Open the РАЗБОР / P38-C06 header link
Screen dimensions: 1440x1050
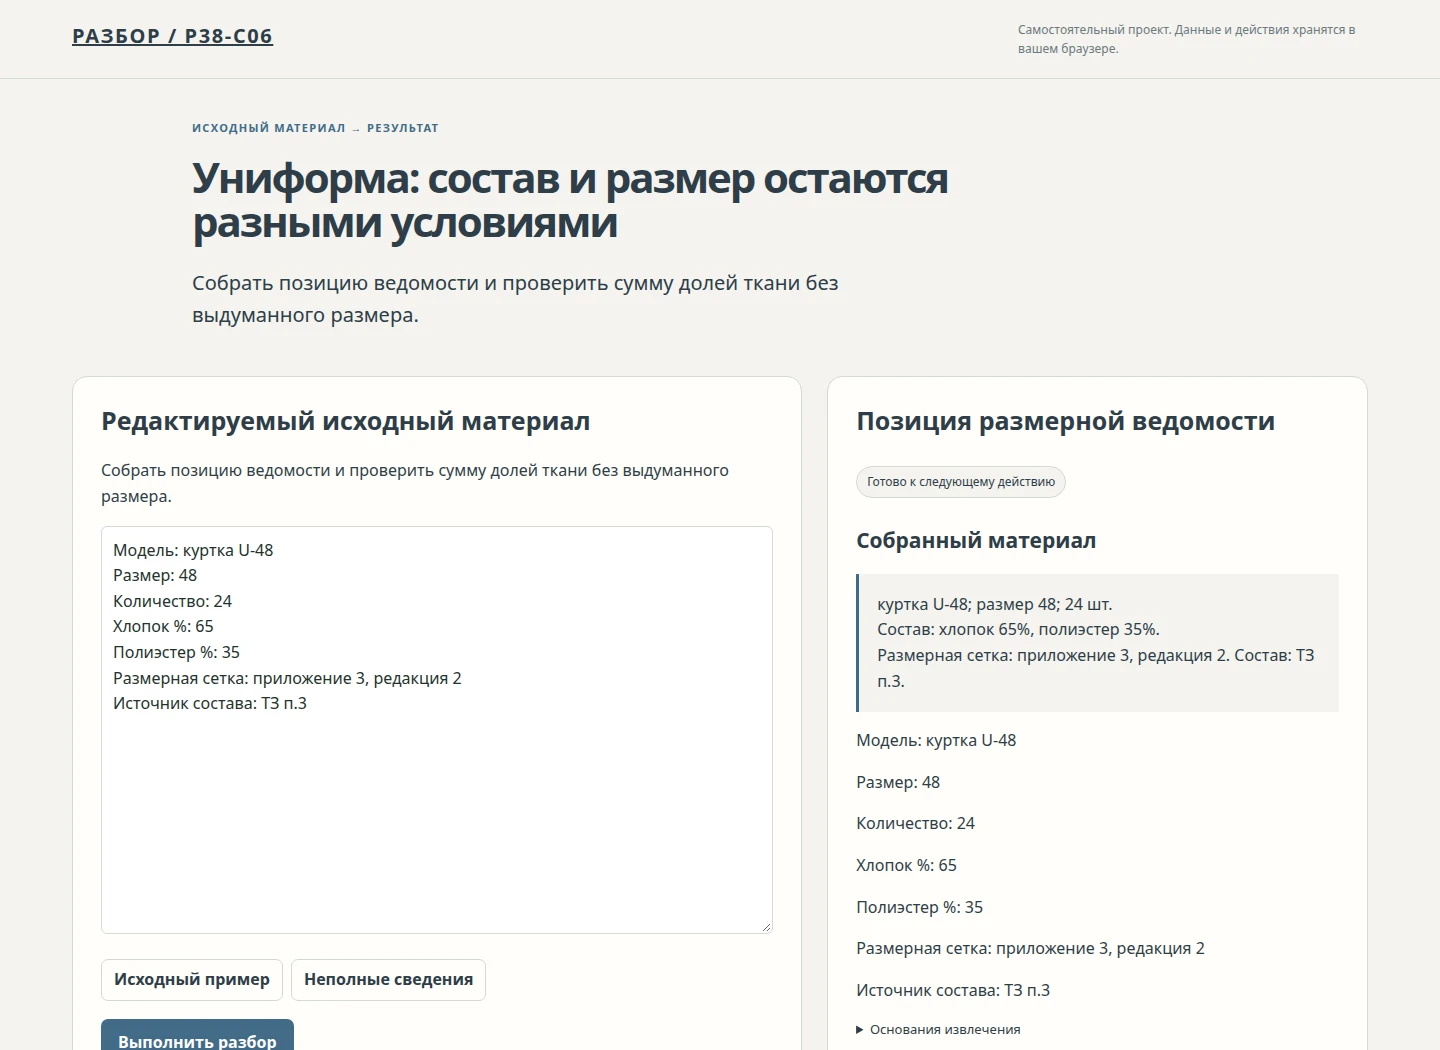click(x=172, y=36)
